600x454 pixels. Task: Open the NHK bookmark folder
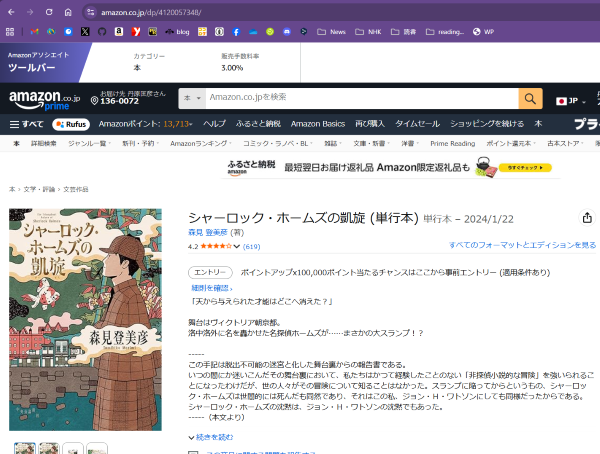(368, 32)
